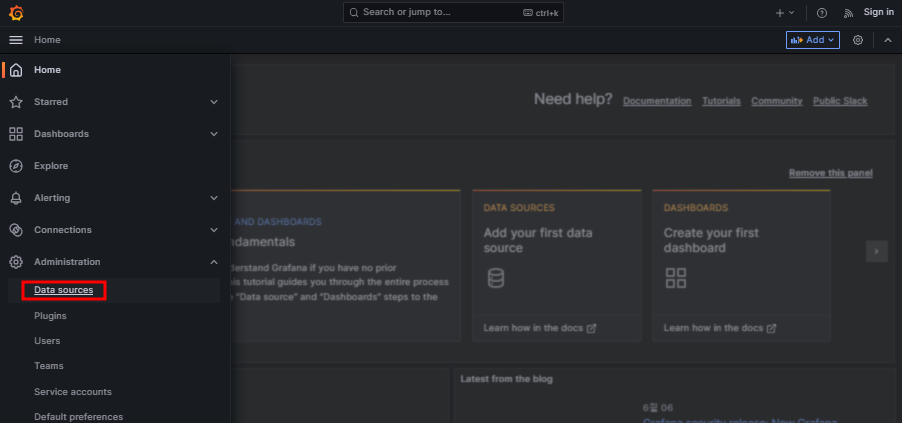This screenshot has width=902, height=423.
Task: Click the Alerting label in sidebar
Action: (52, 198)
